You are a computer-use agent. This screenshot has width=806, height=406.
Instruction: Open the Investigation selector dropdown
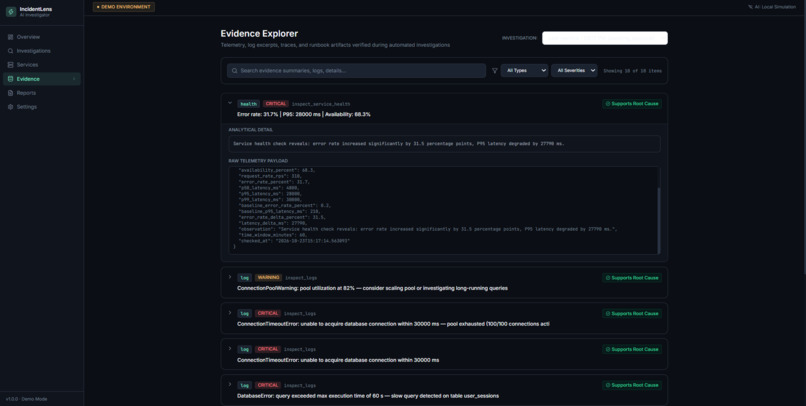click(x=604, y=38)
